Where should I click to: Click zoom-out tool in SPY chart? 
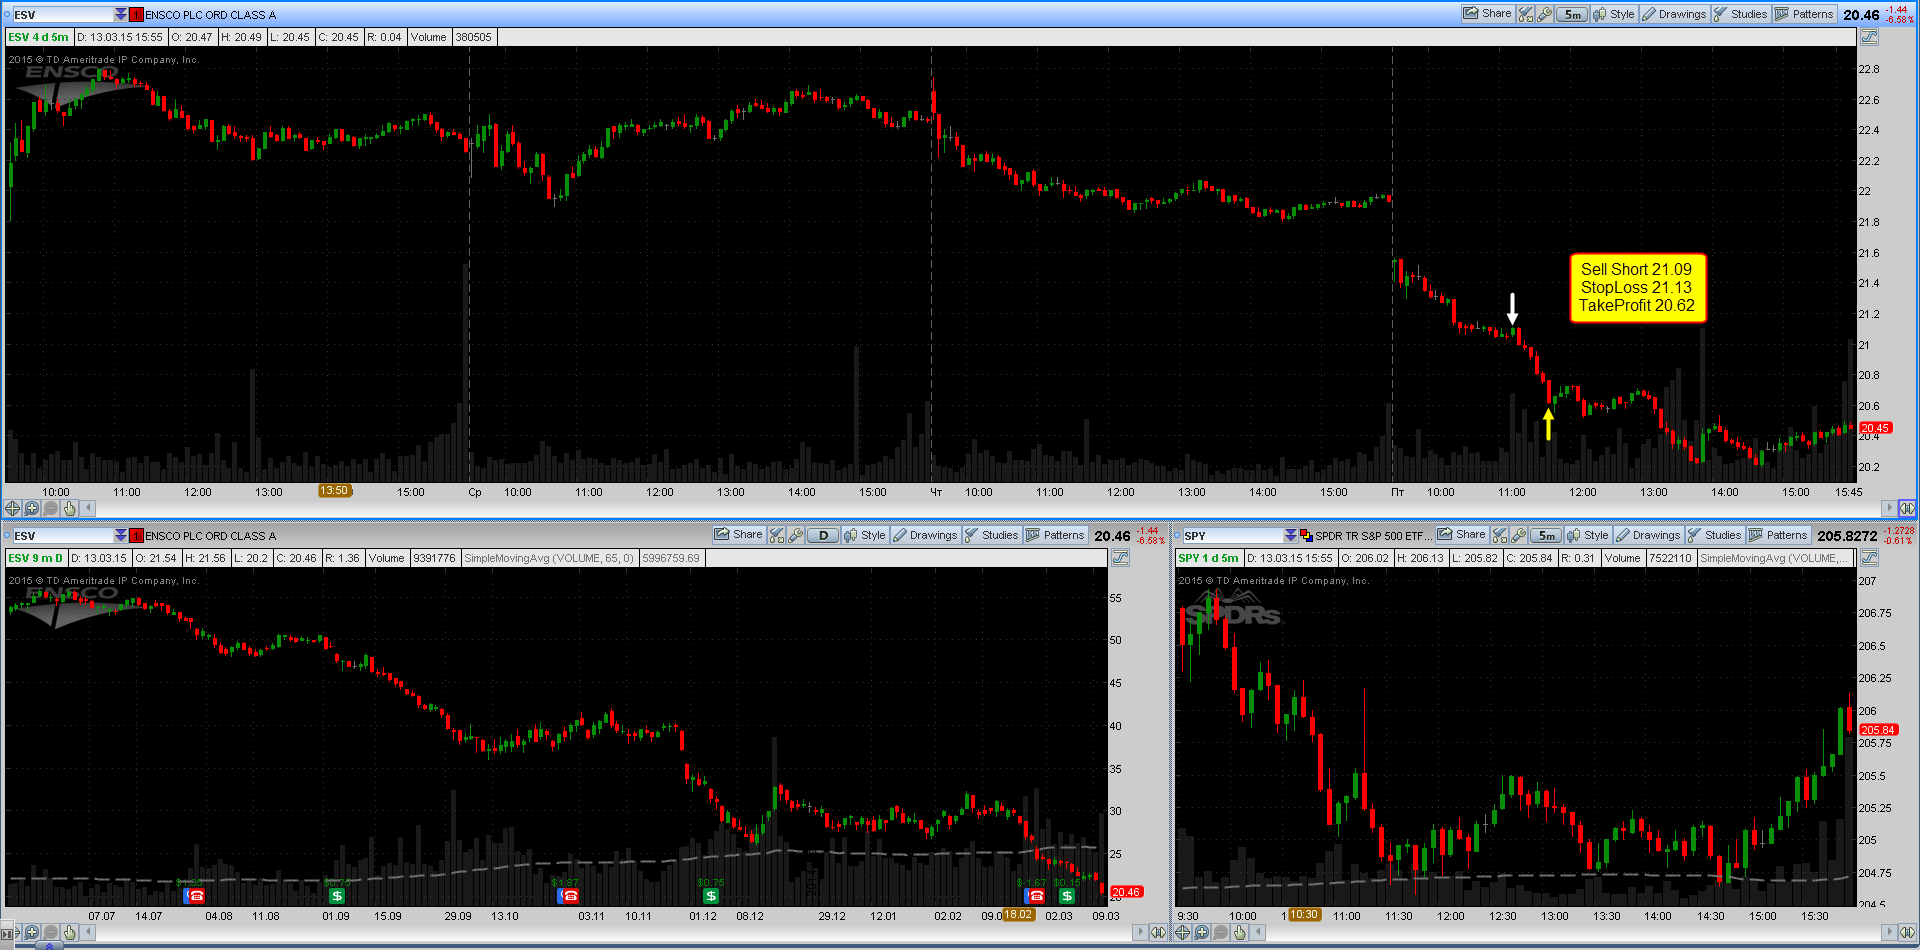click(1221, 932)
